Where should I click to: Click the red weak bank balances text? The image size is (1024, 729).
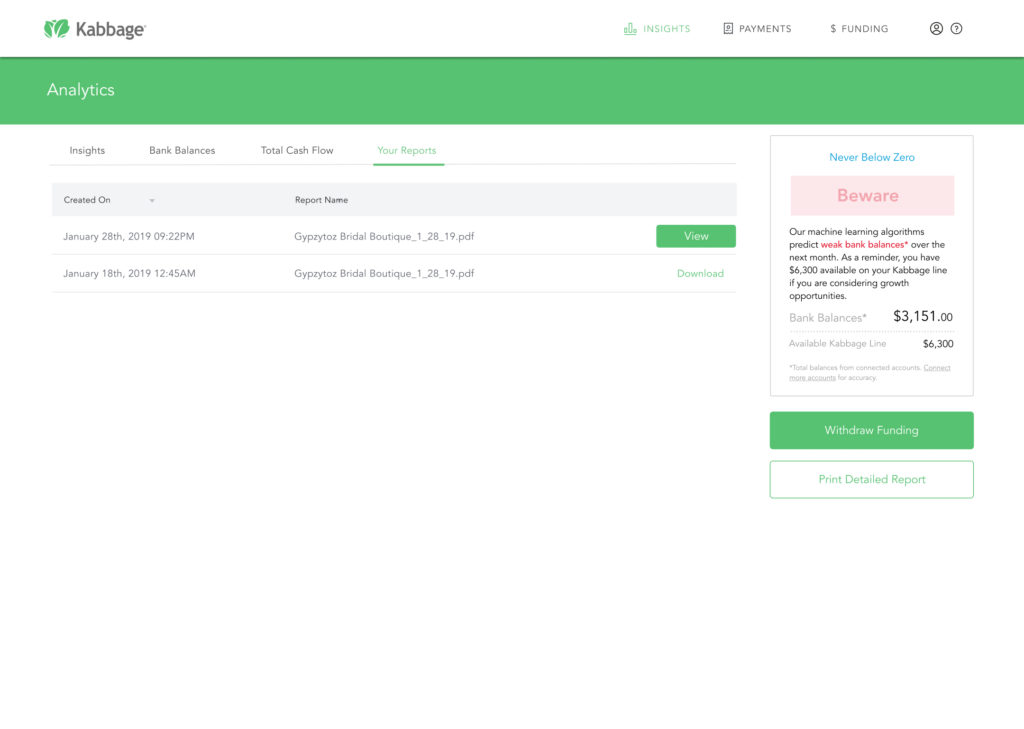point(863,244)
